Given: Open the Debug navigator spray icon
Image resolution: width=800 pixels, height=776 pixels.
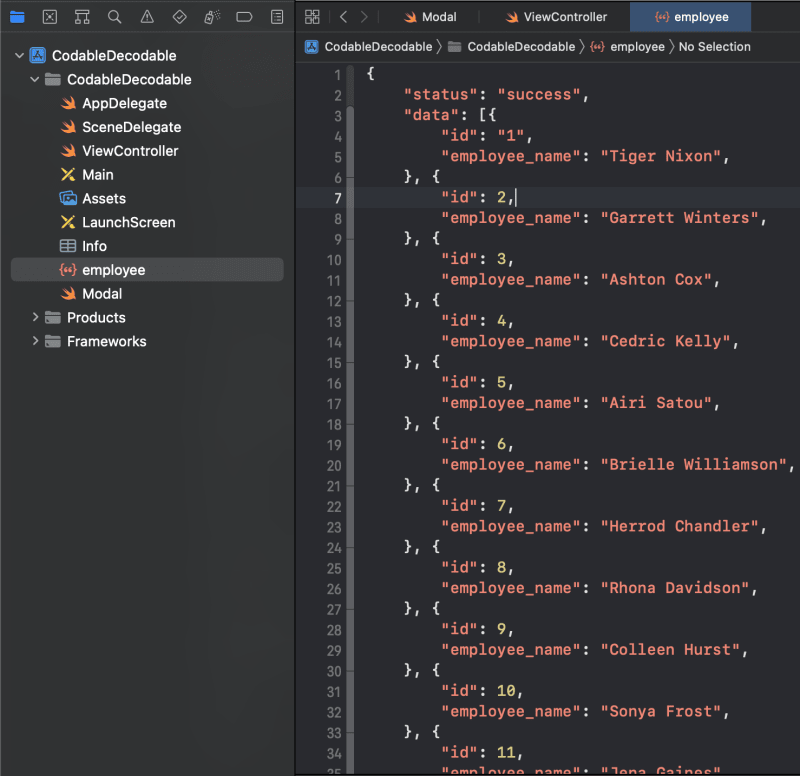Looking at the screenshot, I should 212,17.
